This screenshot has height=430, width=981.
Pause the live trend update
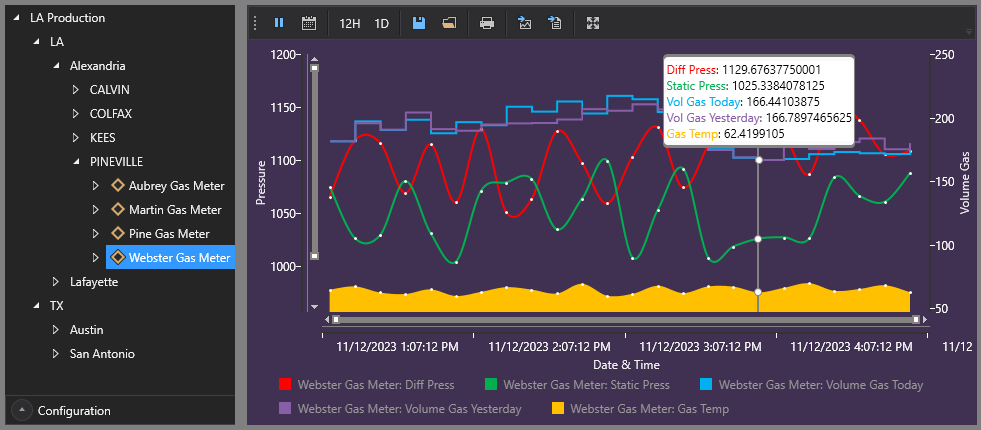pos(279,23)
